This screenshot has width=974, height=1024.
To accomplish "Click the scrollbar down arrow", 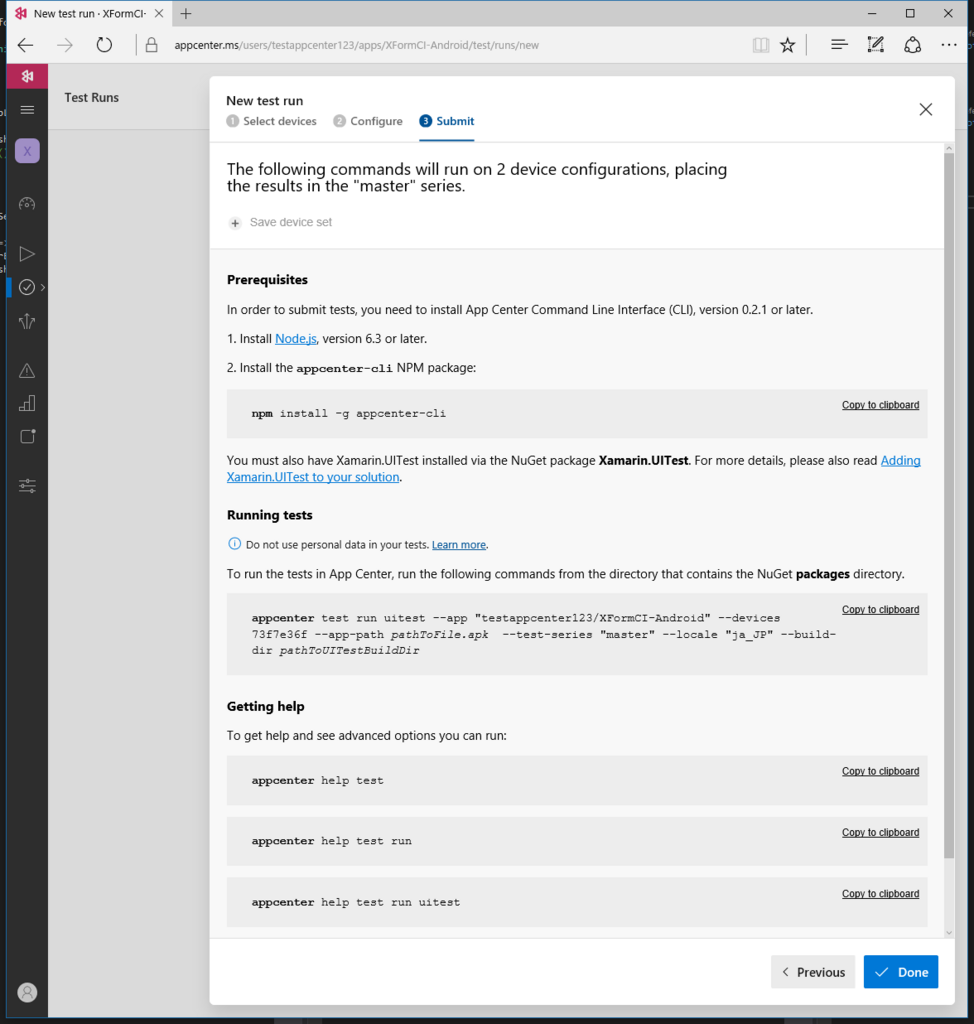I will [949, 933].
